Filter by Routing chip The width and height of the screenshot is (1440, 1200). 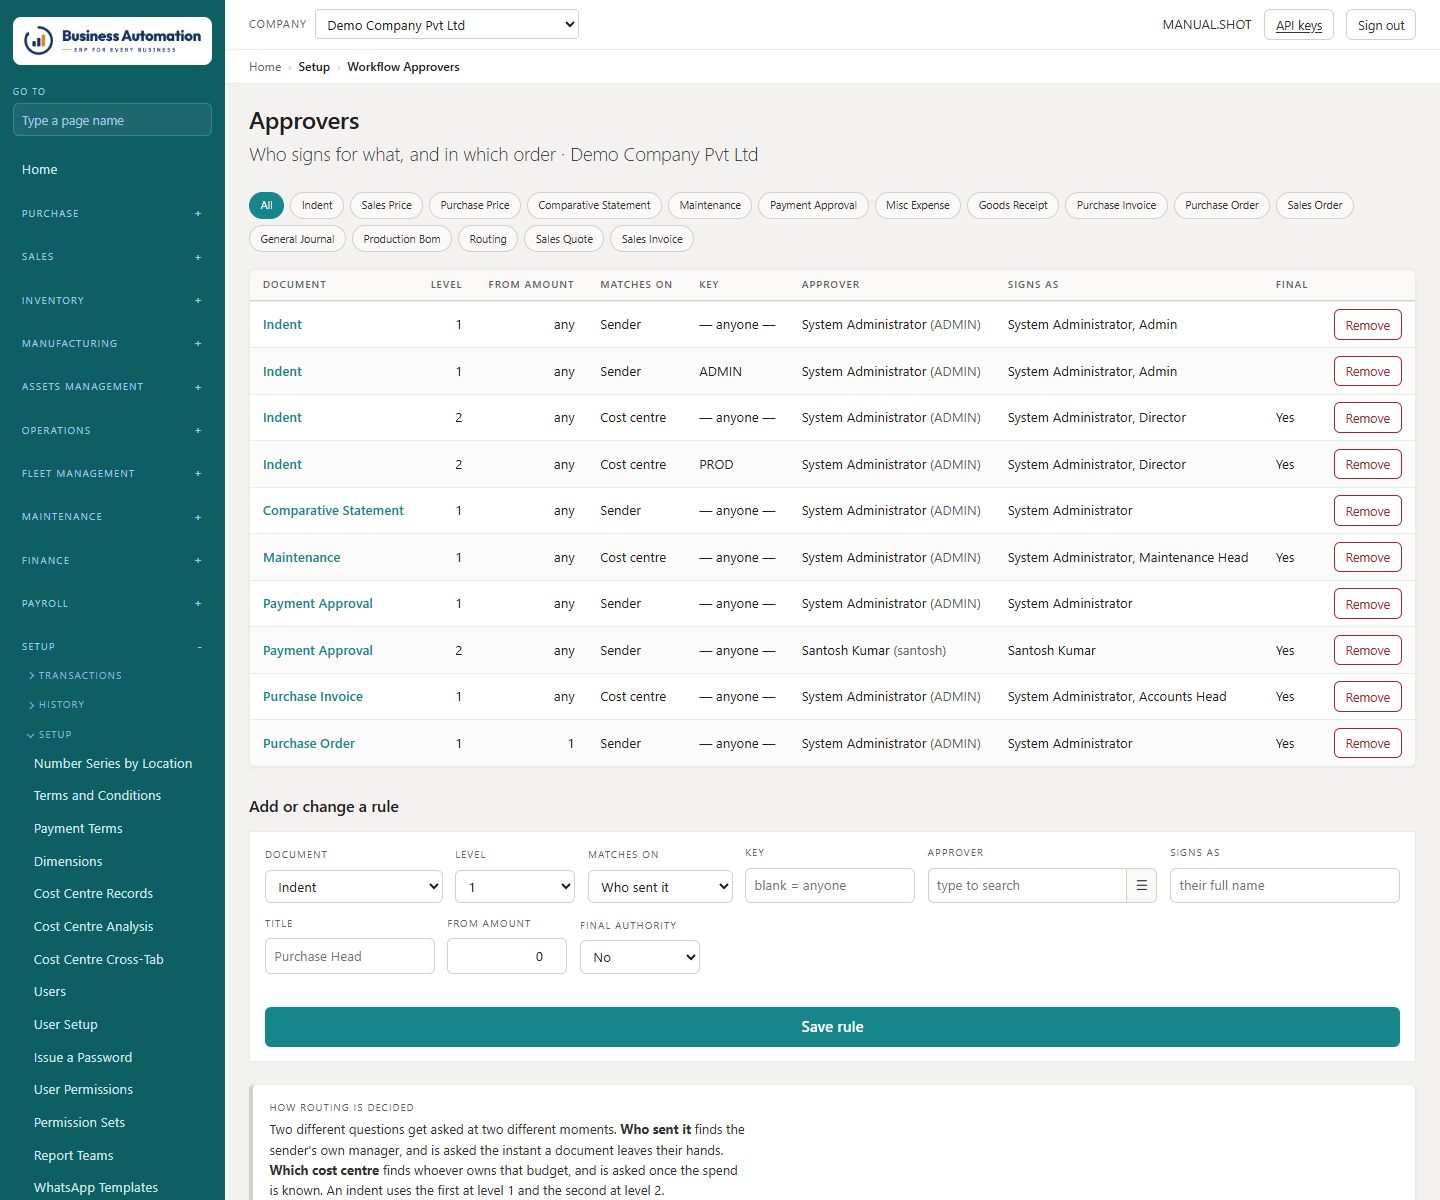coord(488,239)
